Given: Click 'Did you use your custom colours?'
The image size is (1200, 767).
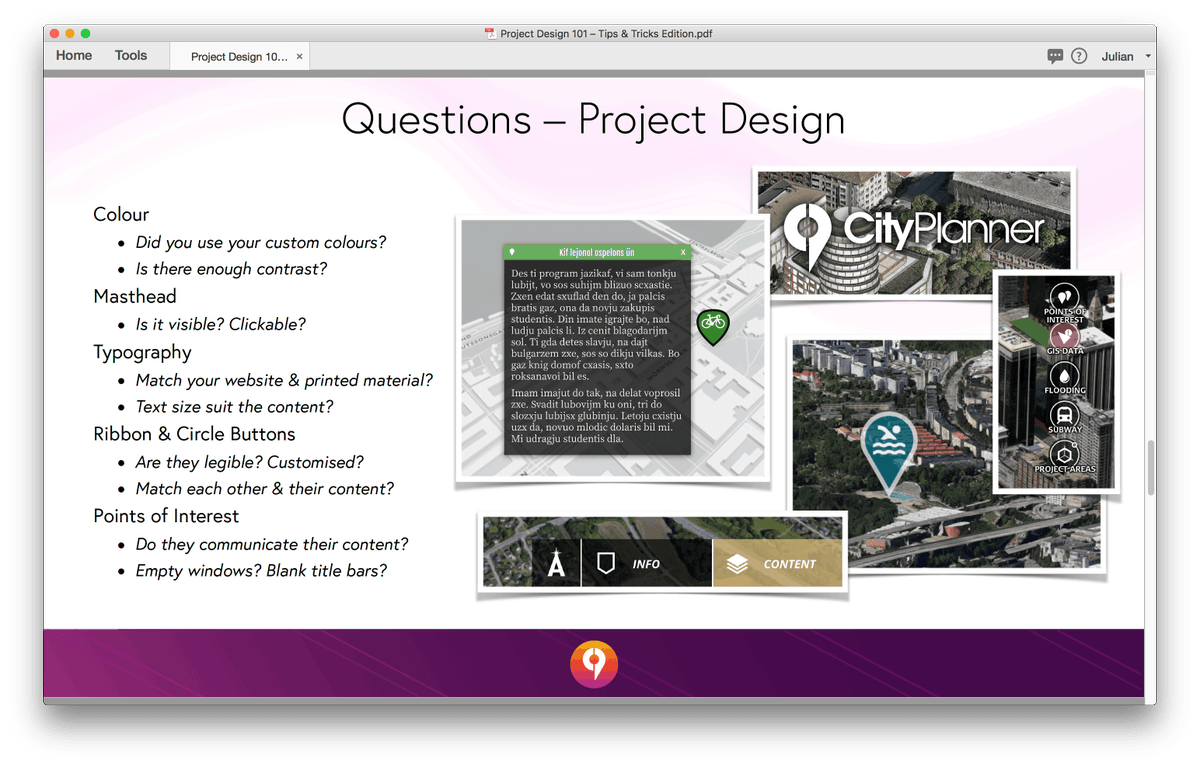Looking at the screenshot, I should 261,242.
